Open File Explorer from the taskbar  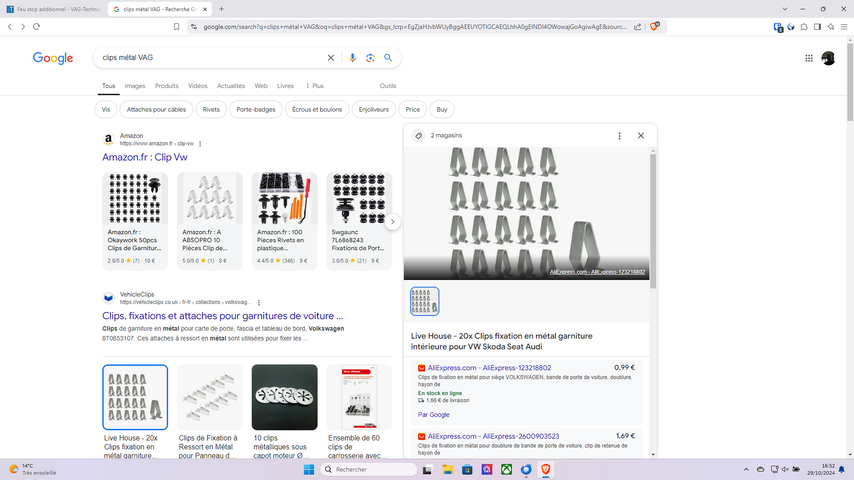[447, 469]
